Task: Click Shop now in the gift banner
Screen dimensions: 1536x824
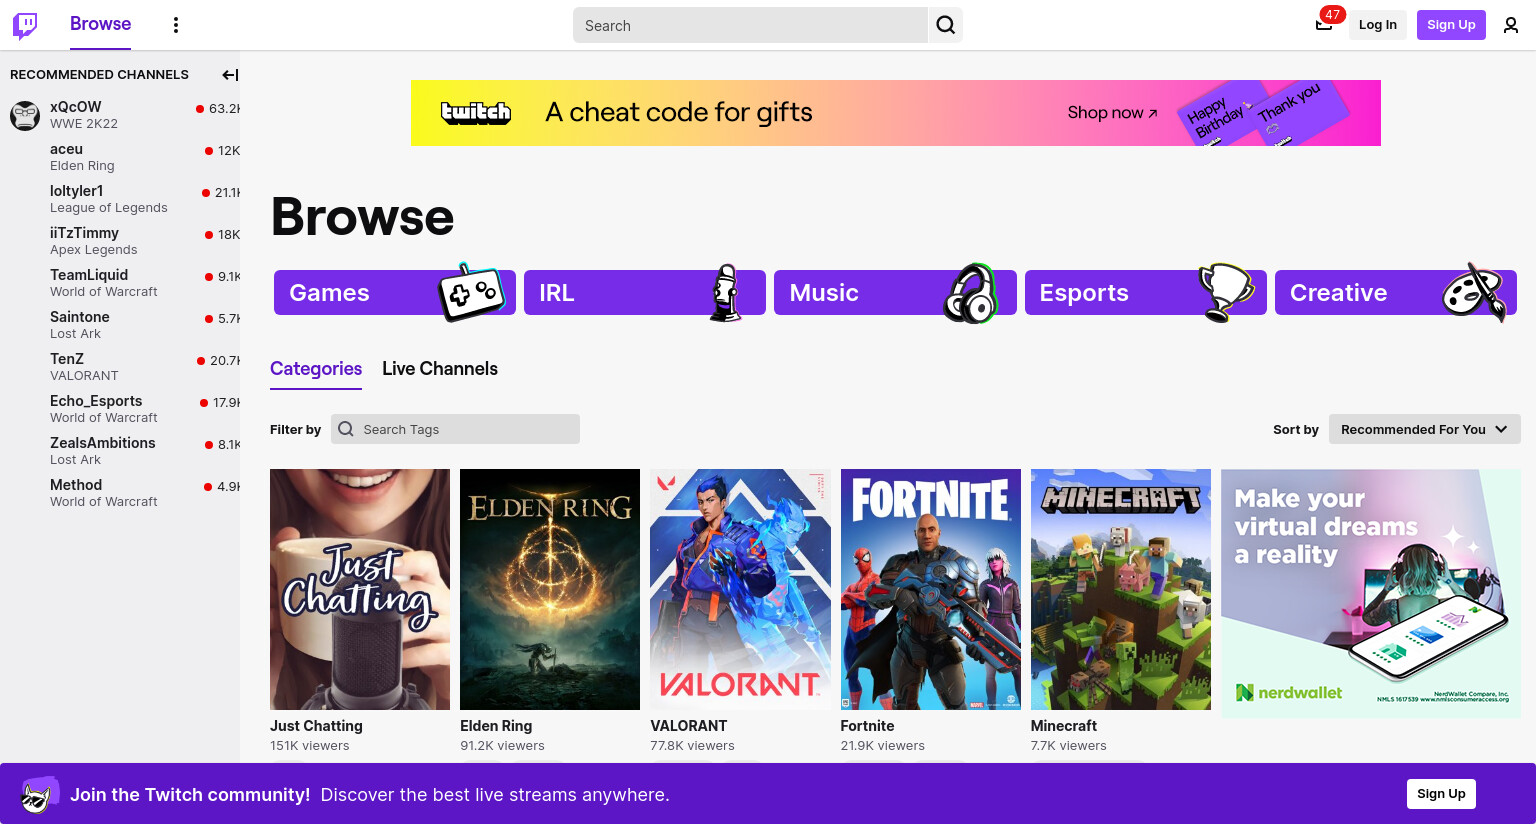Action: point(1112,113)
